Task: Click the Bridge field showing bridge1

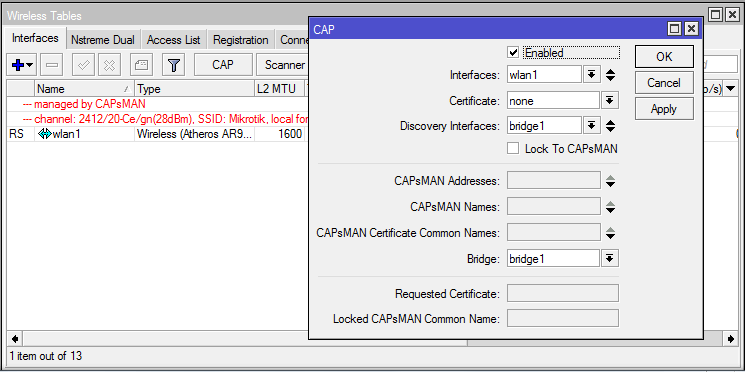Action: pos(554,258)
